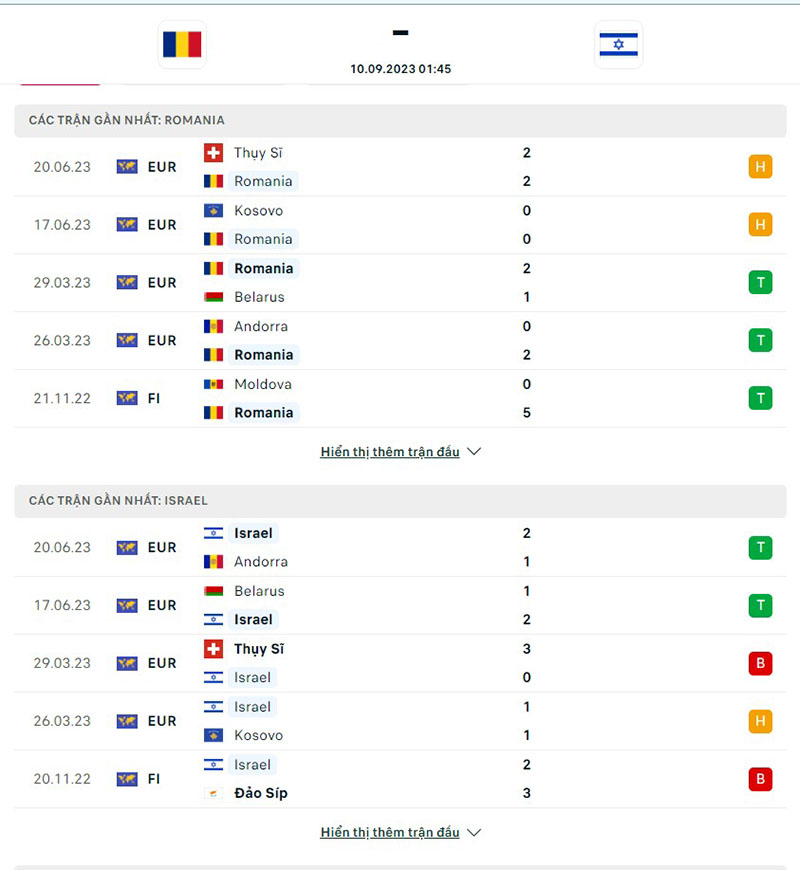Select the 'Các trận gần nhất: Israel' section header
Image resolution: width=800 pixels, height=870 pixels.
118,500
